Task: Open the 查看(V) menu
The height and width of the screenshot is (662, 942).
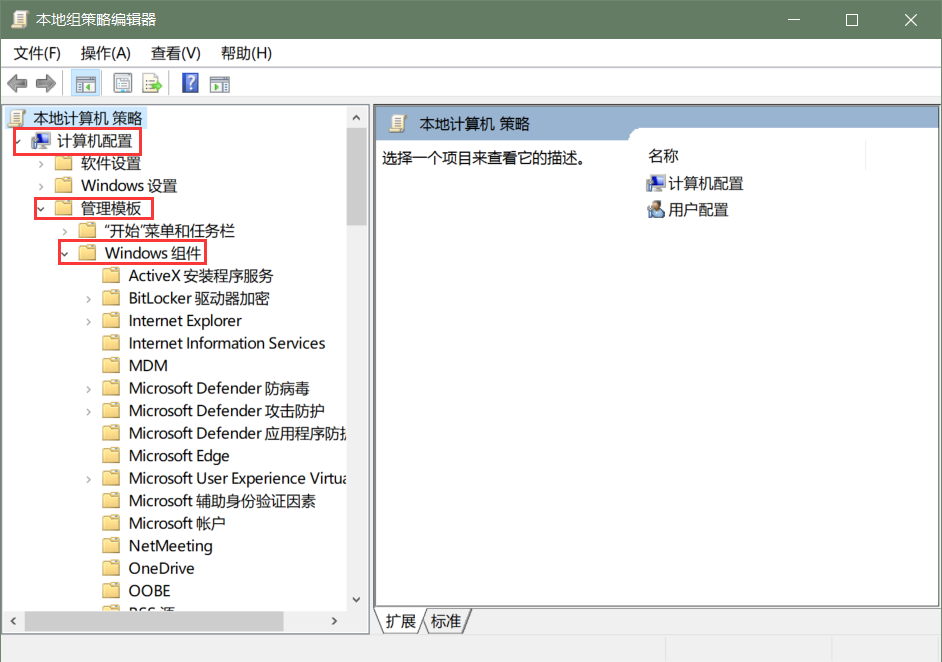Action: click(x=175, y=53)
